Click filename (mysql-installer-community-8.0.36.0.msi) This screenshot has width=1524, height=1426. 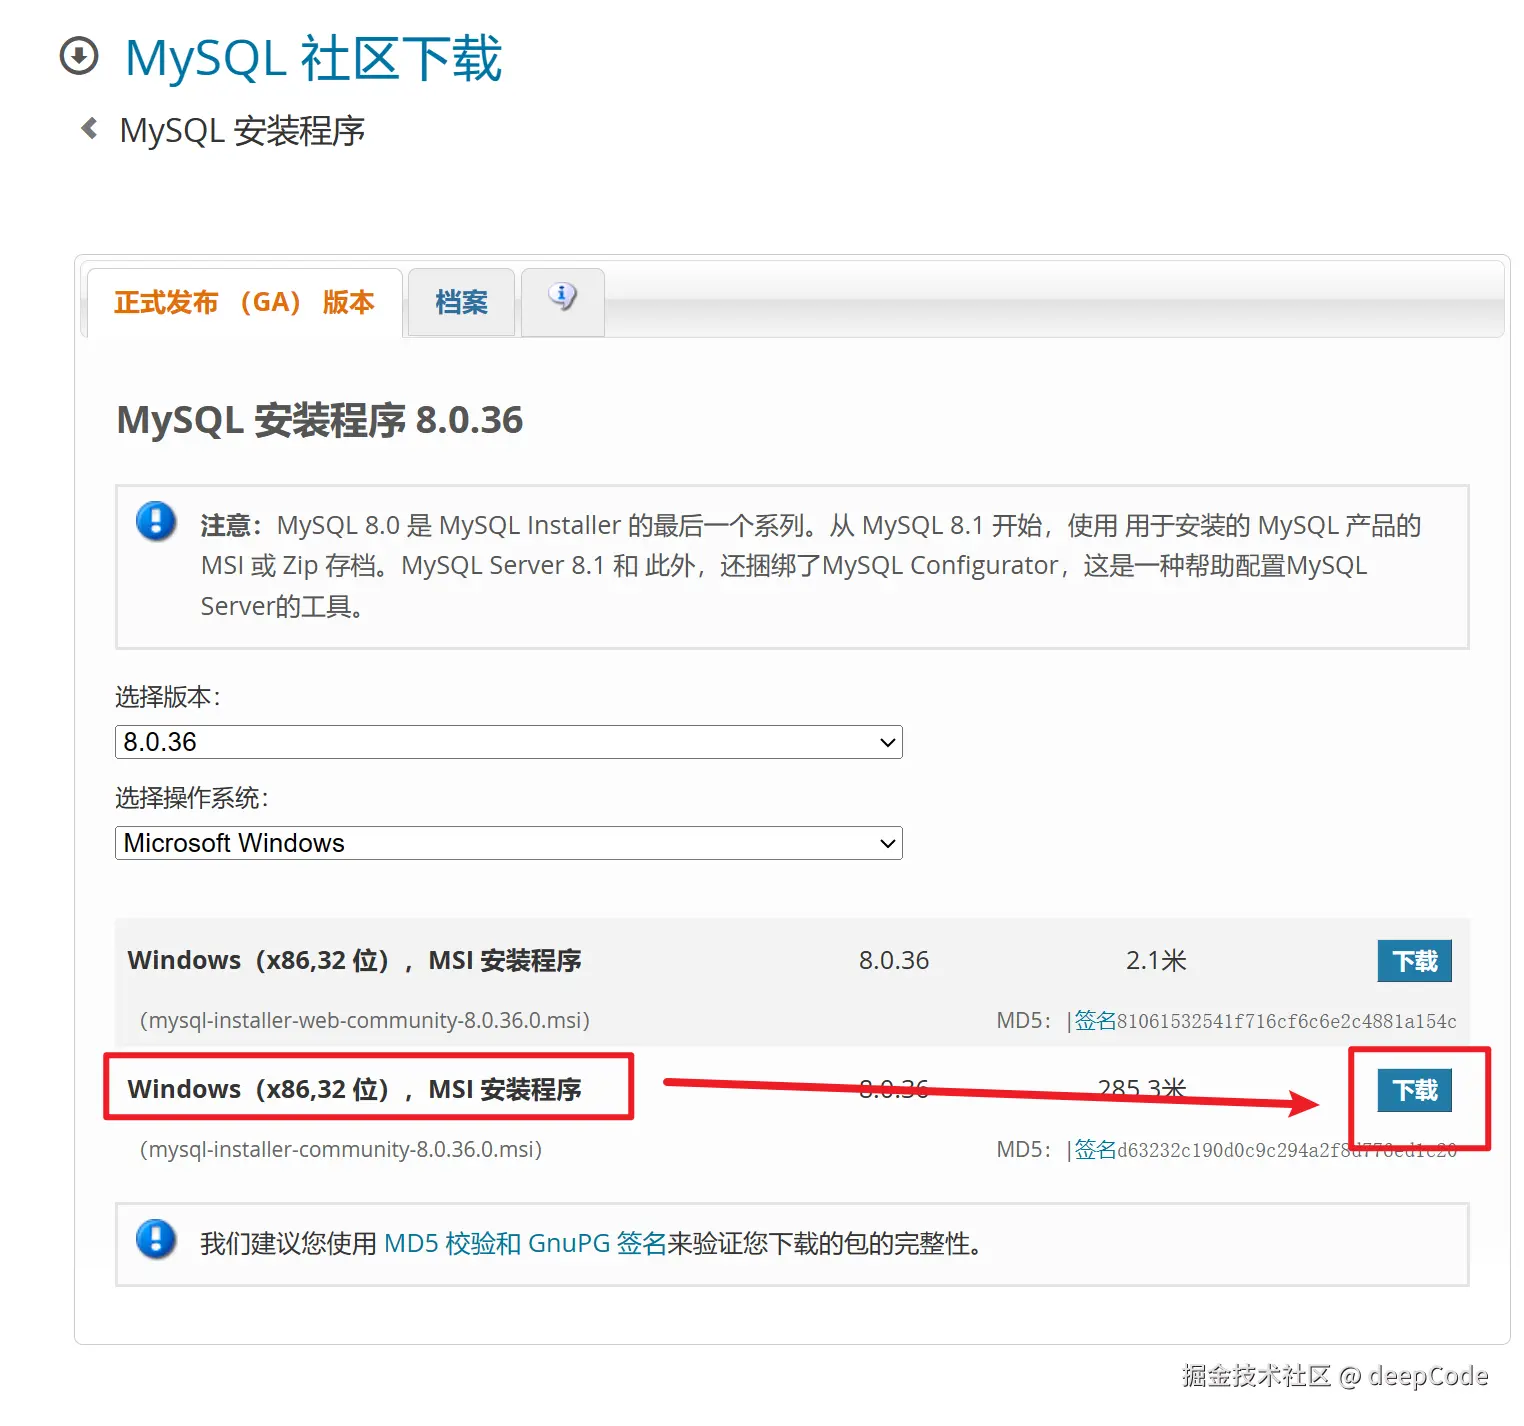(341, 1149)
